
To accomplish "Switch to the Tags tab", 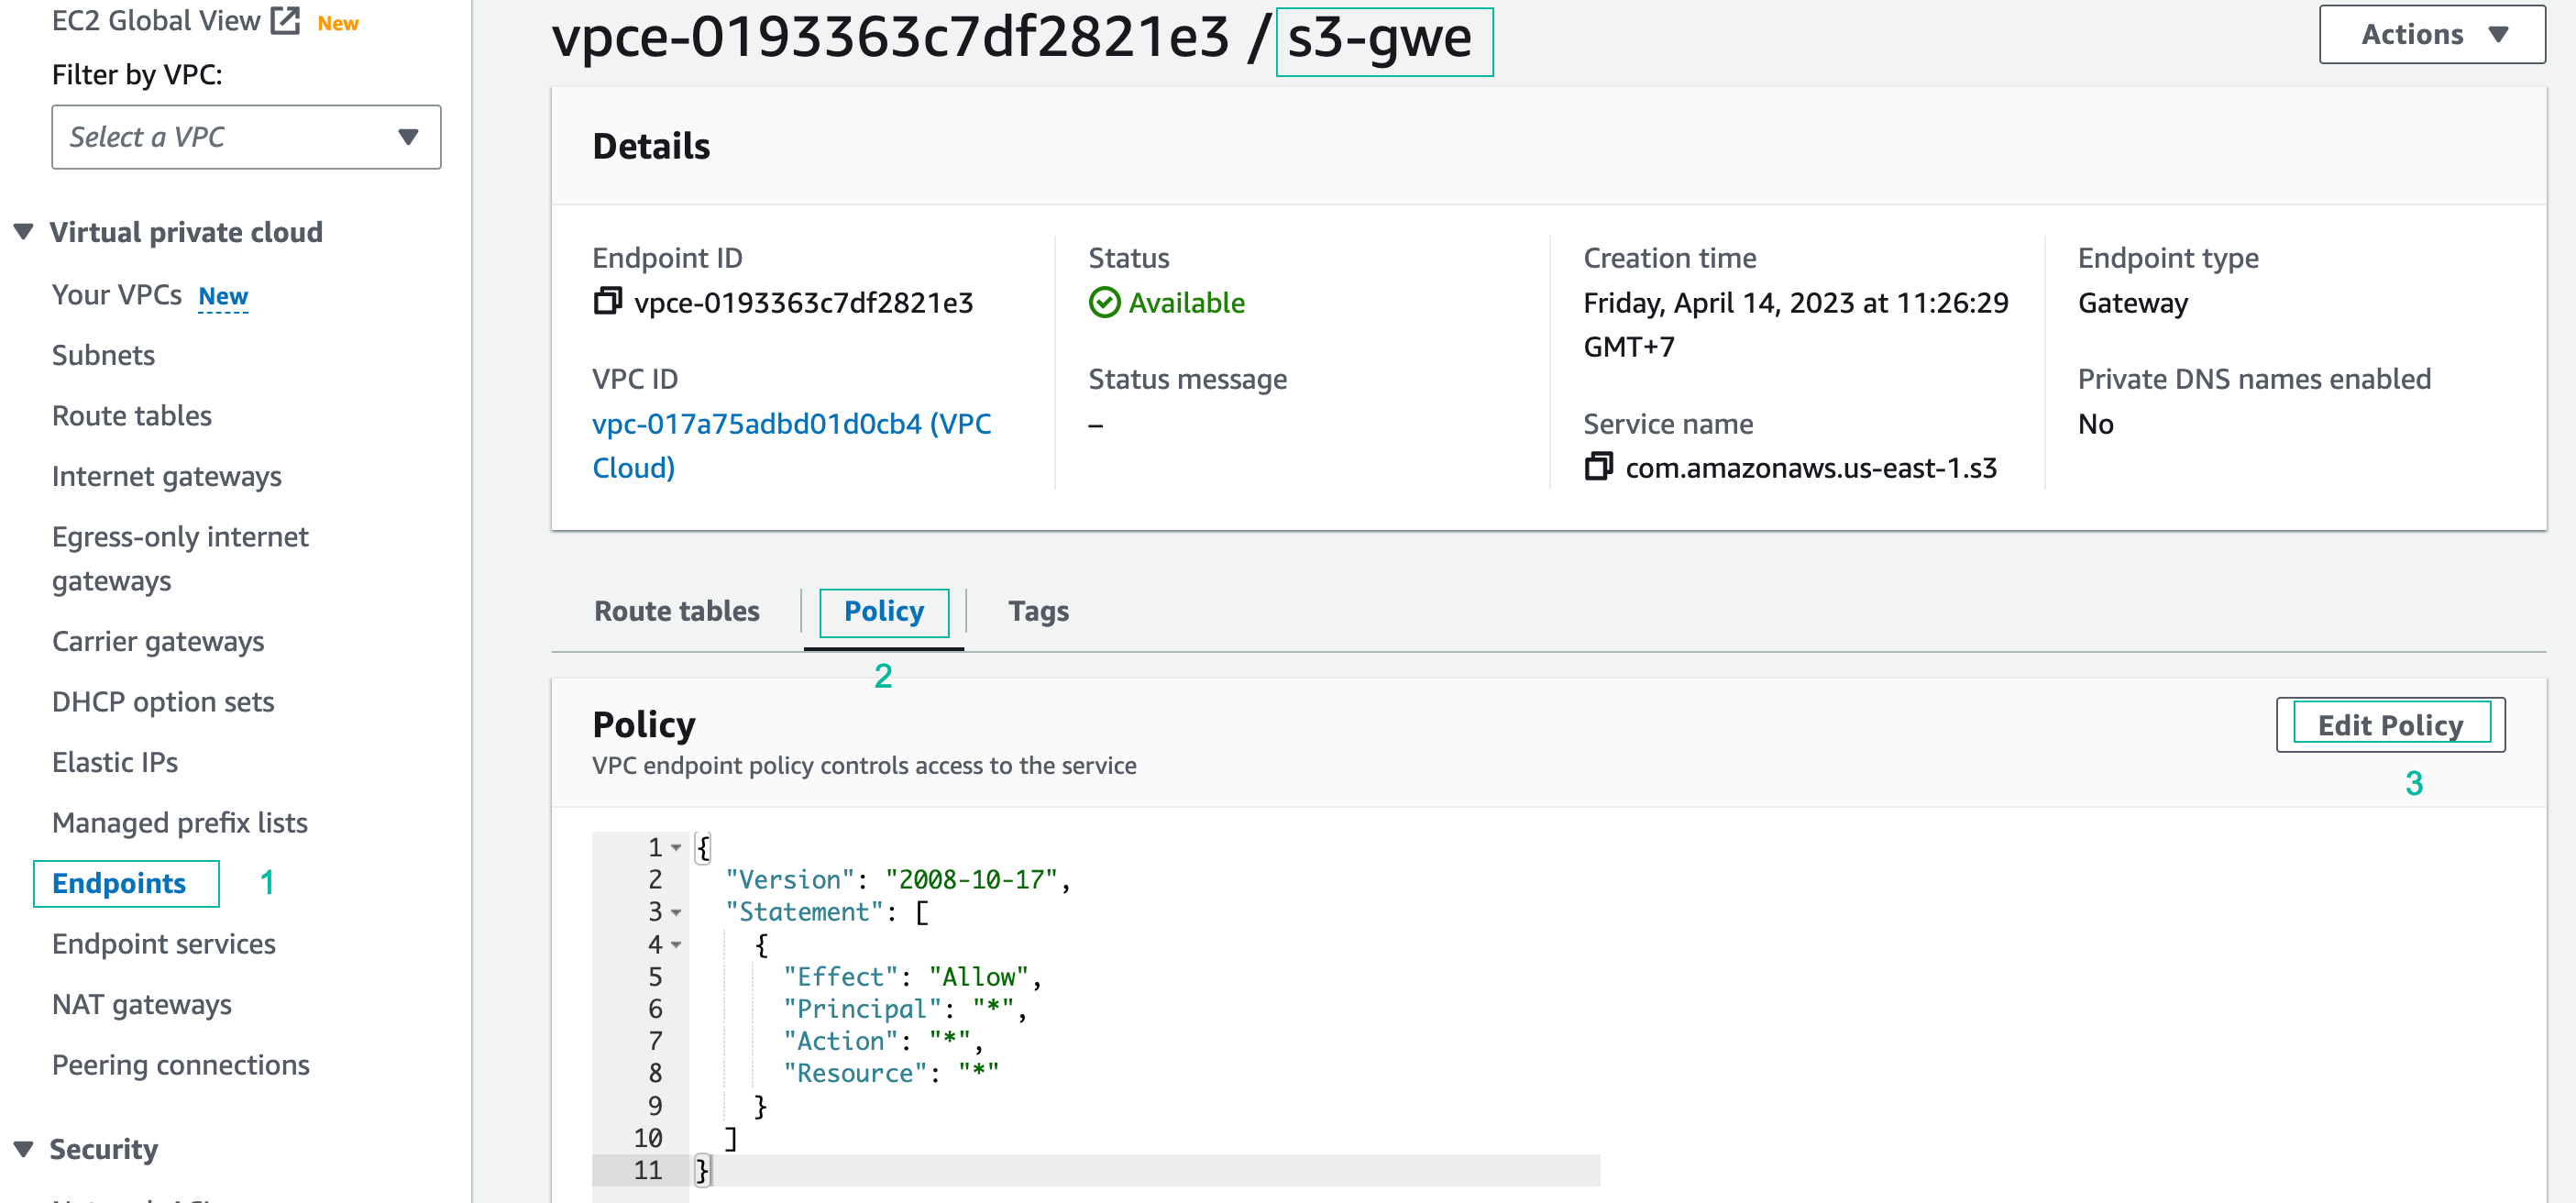I will 1038,611.
